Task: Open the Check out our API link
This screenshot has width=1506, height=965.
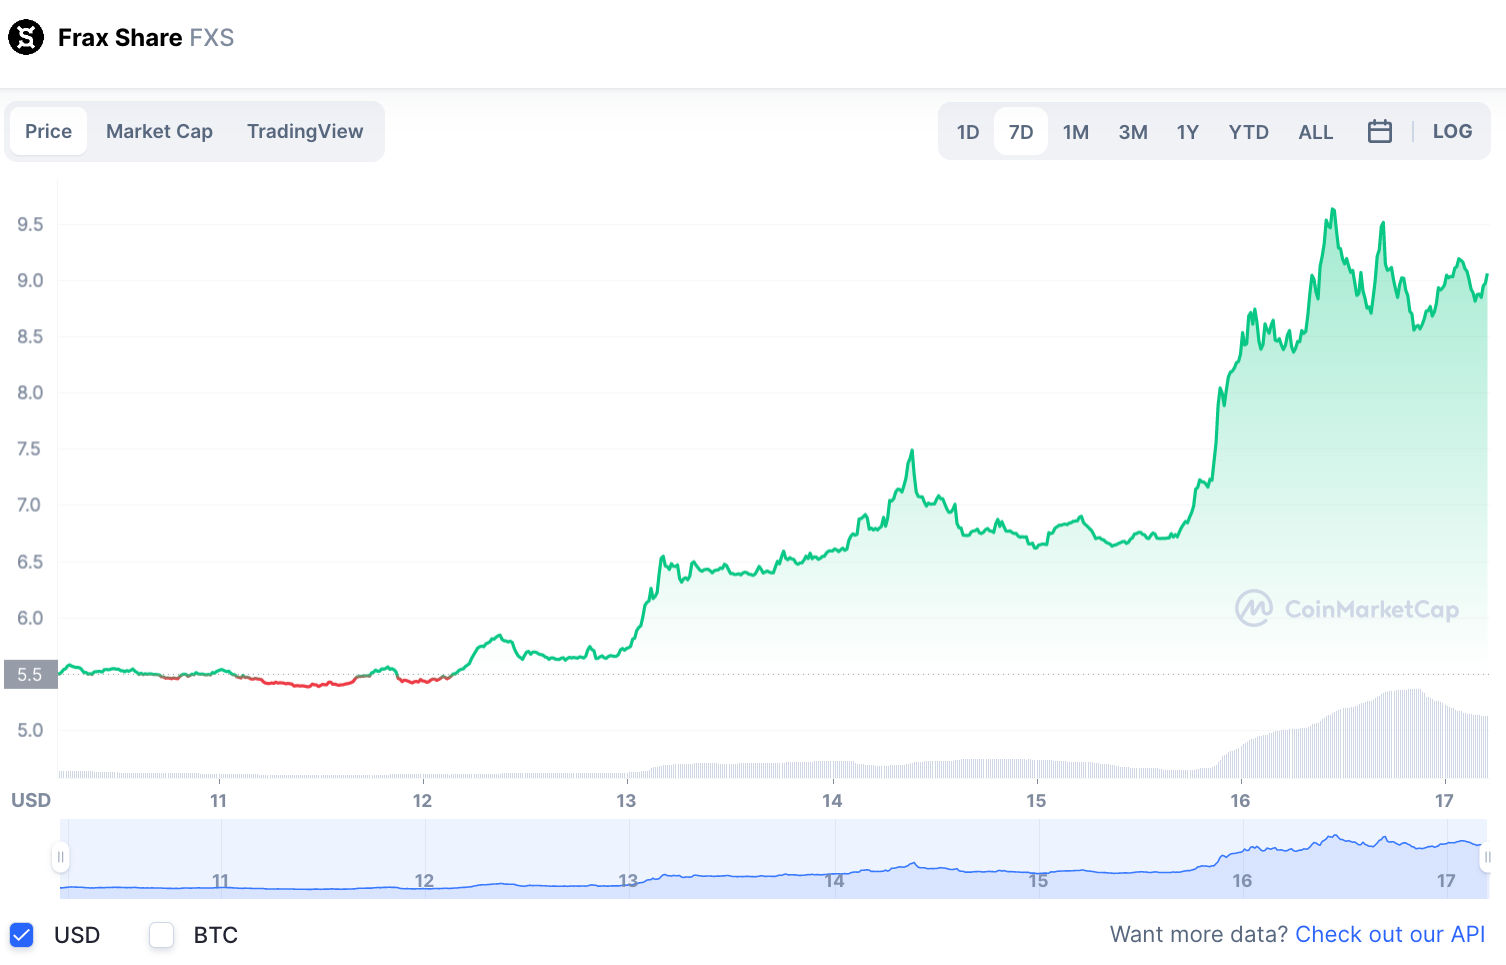Action: pos(1390,934)
